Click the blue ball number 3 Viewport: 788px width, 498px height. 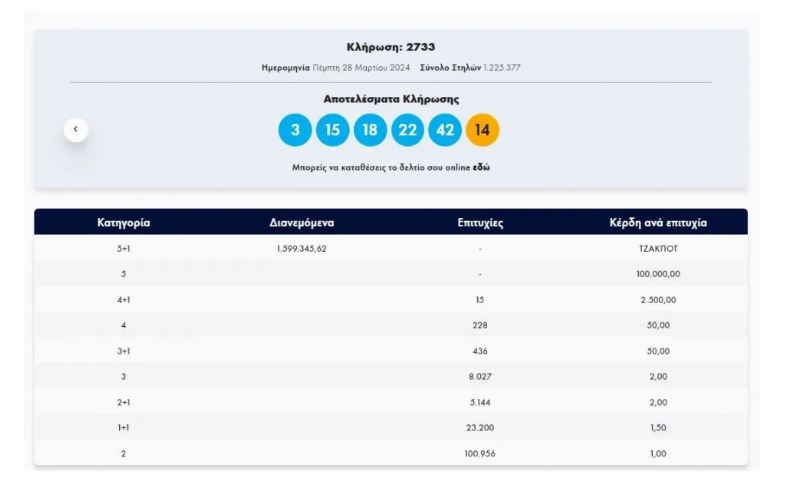pos(295,130)
